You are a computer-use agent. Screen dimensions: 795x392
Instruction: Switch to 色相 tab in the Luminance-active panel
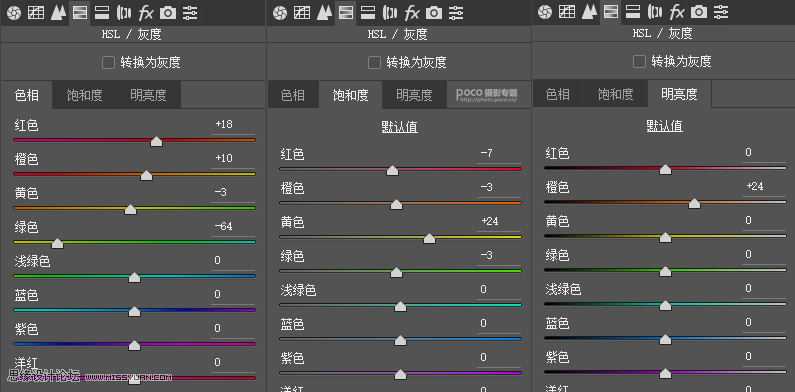point(558,94)
